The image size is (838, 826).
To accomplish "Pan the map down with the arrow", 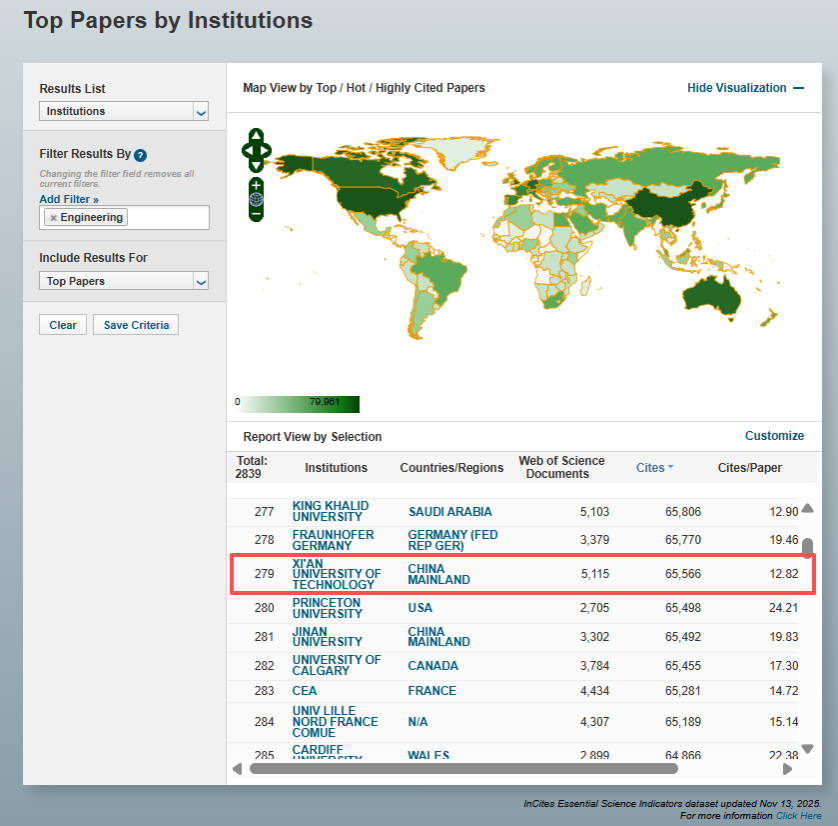I will [x=257, y=166].
